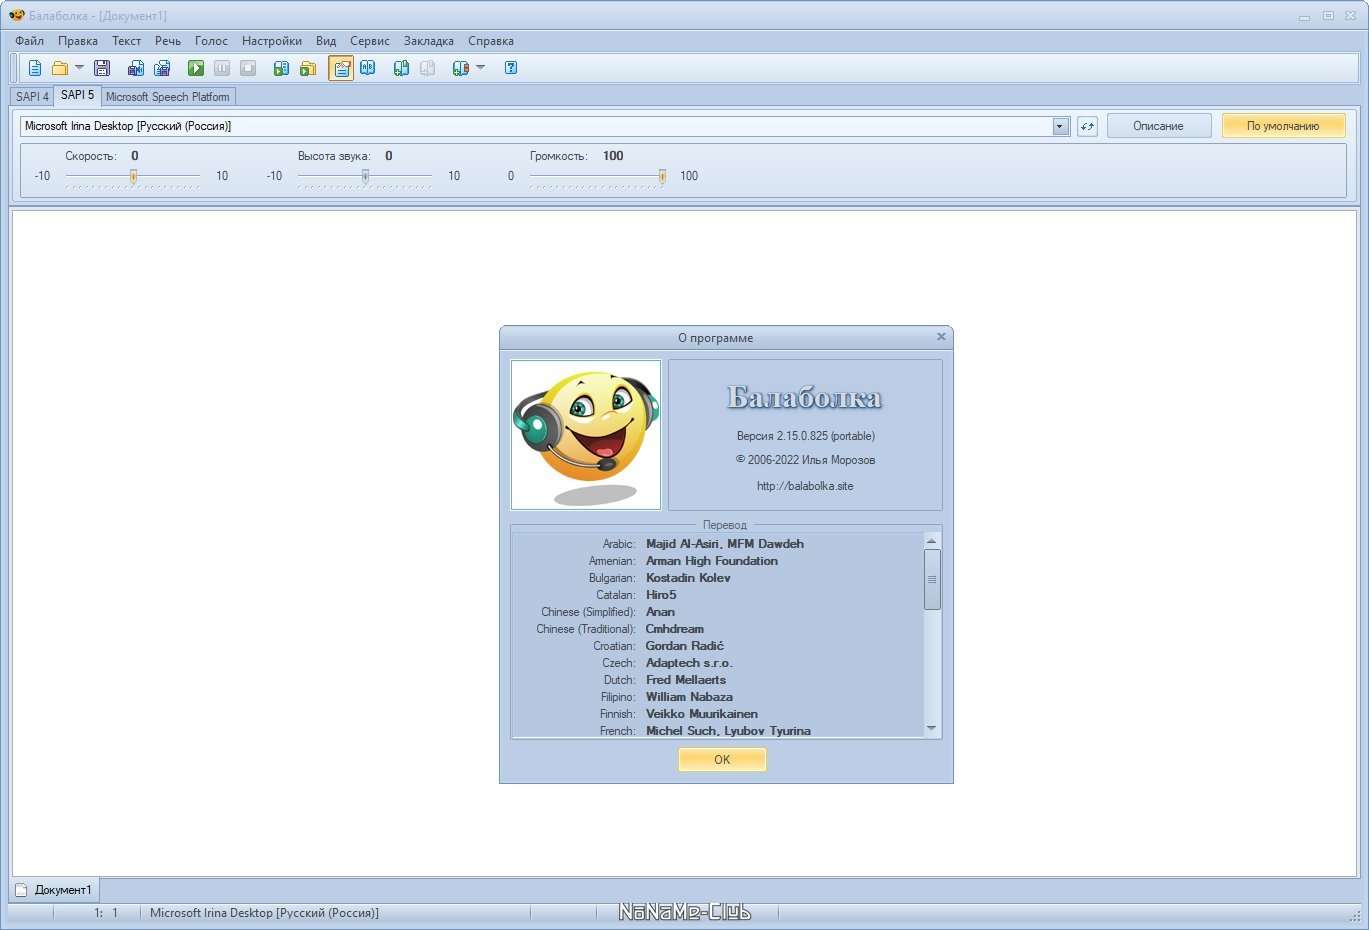The width and height of the screenshot is (1369, 930).
Task: Open the Справка menu
Action: (491, 41)
